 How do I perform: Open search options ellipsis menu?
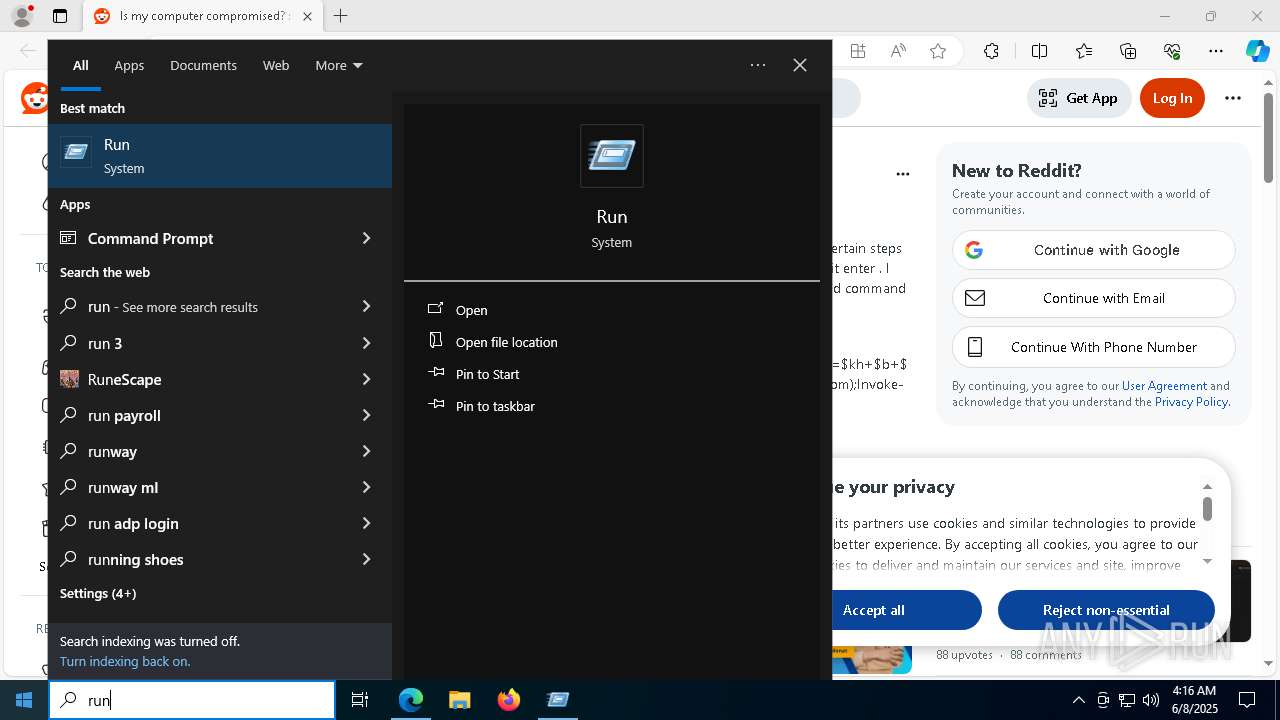(758, 65)
